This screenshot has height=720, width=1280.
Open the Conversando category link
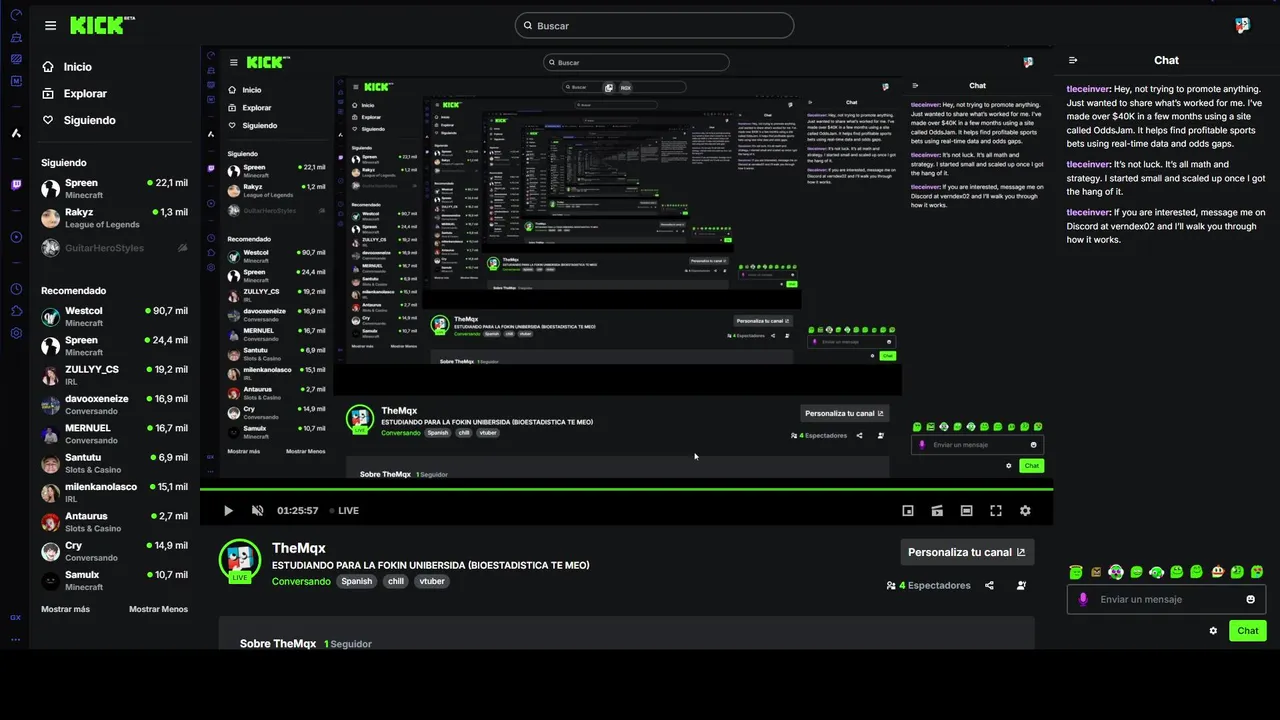301,581
